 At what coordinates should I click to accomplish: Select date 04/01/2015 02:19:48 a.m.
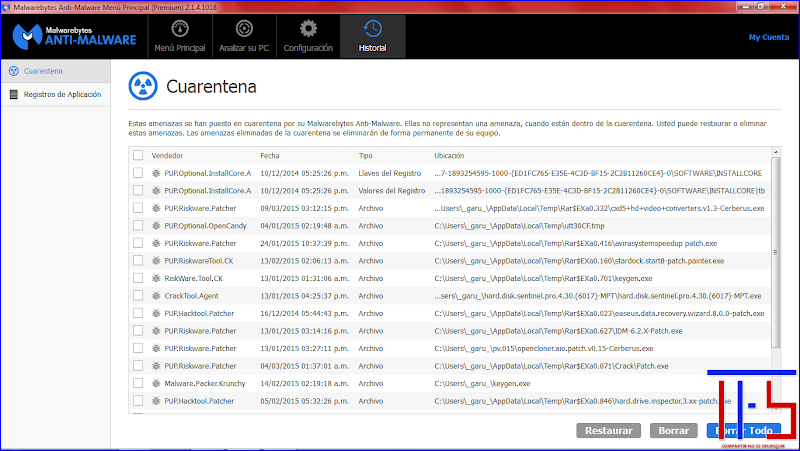(305, 226)
